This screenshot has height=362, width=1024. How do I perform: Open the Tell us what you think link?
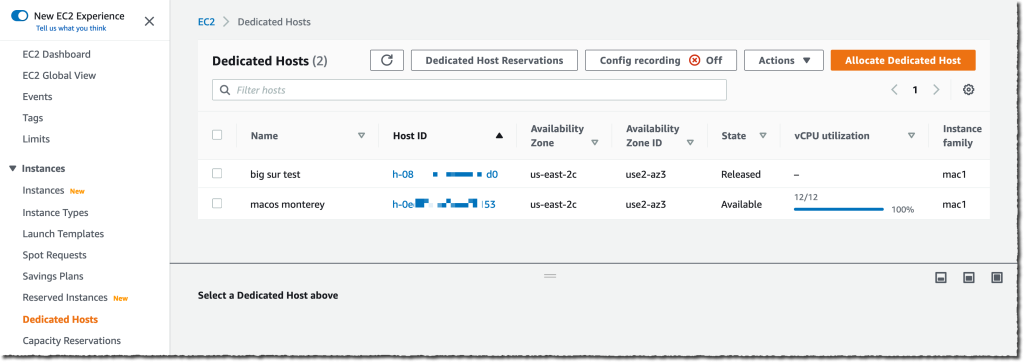[x=71, y=28]
